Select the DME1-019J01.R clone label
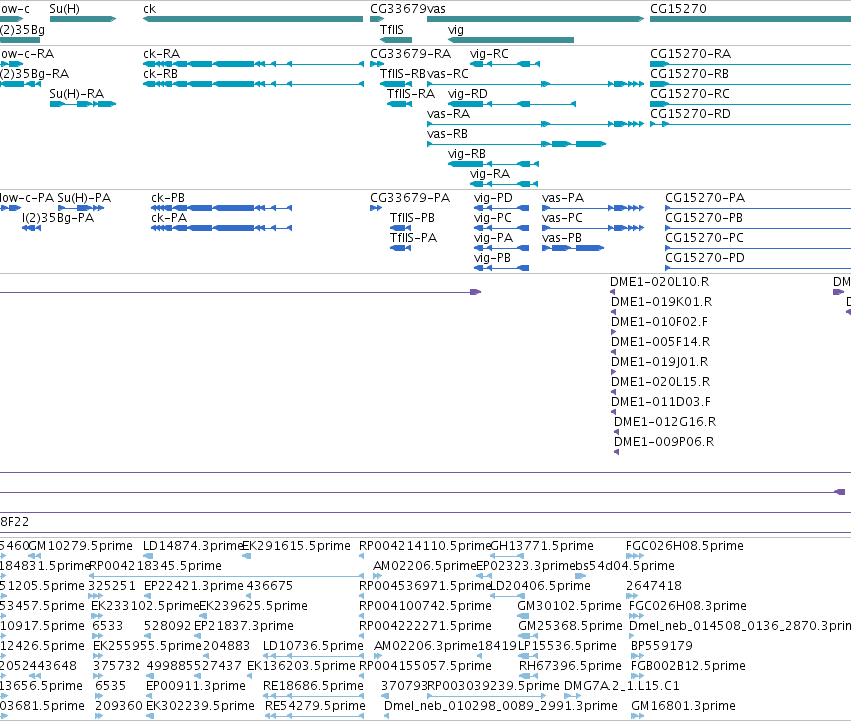The width and height of the screenshot is (851, 721). click(x=660, y=362)
